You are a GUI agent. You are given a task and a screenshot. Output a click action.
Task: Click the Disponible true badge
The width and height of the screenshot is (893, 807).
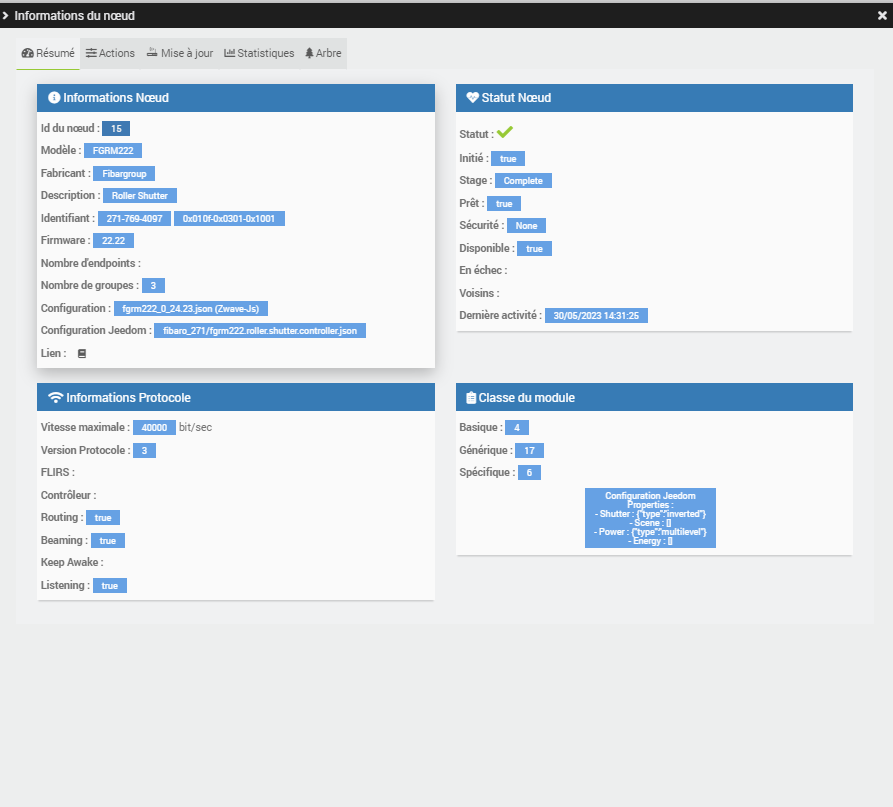point(534,249)
